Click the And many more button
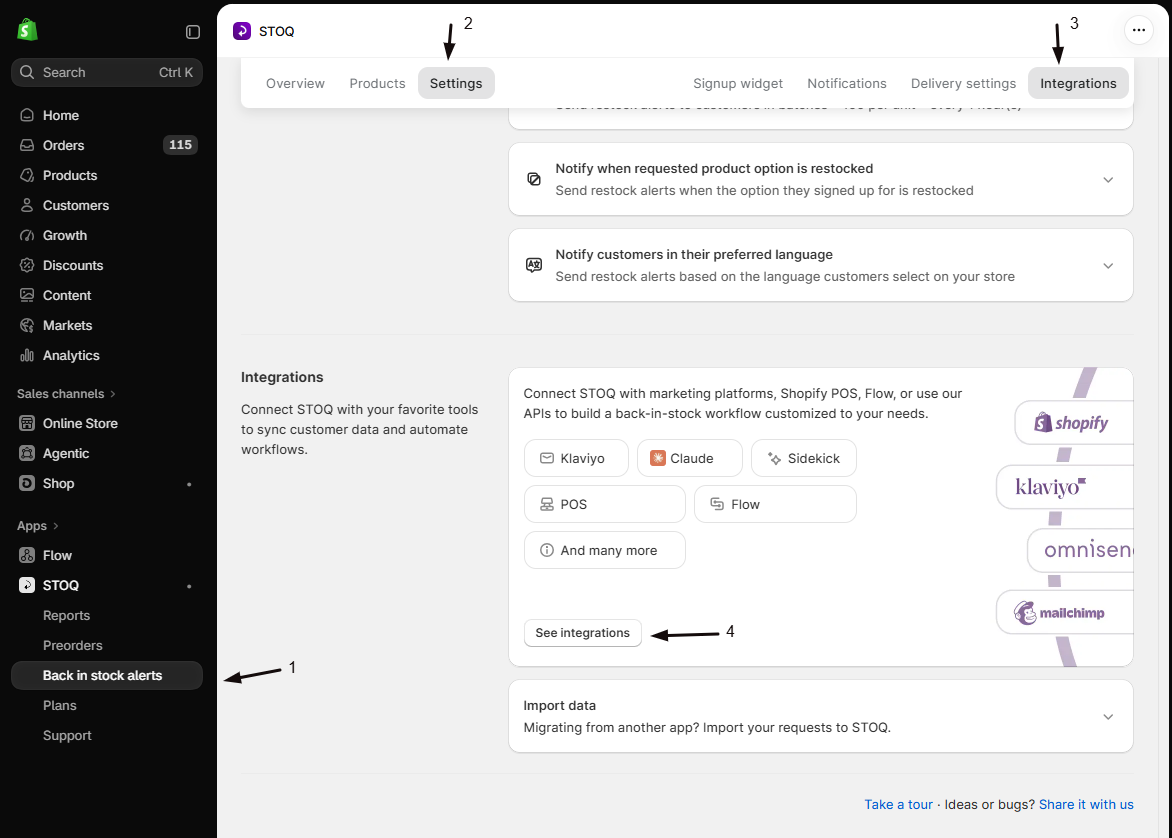1172x838 pixels. click(x=605, y=550)
